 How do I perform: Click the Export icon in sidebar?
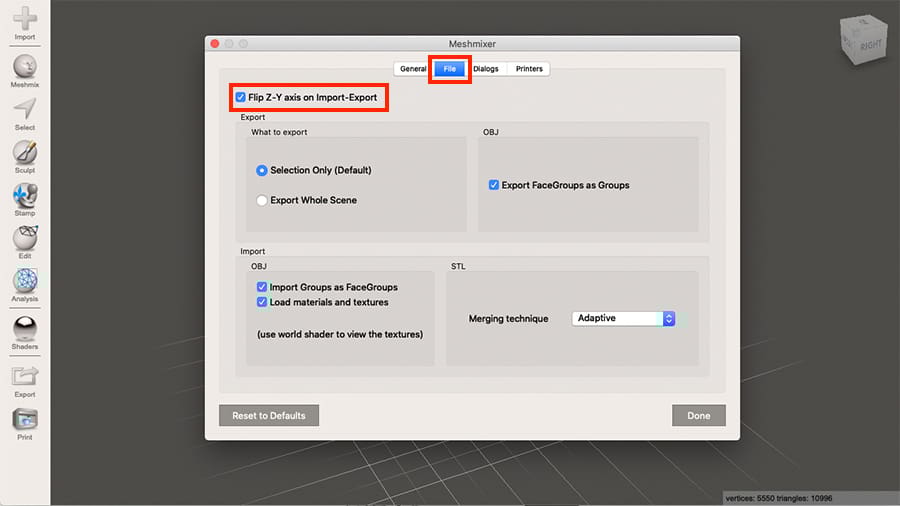tap(25, 381)
